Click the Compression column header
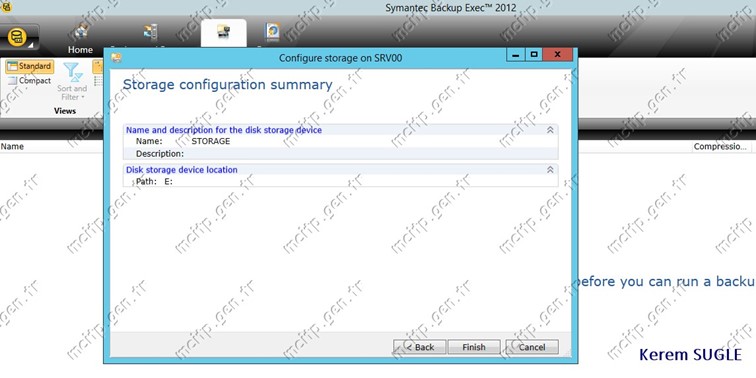This screenshot has height=378, width=756. point(720,147)
